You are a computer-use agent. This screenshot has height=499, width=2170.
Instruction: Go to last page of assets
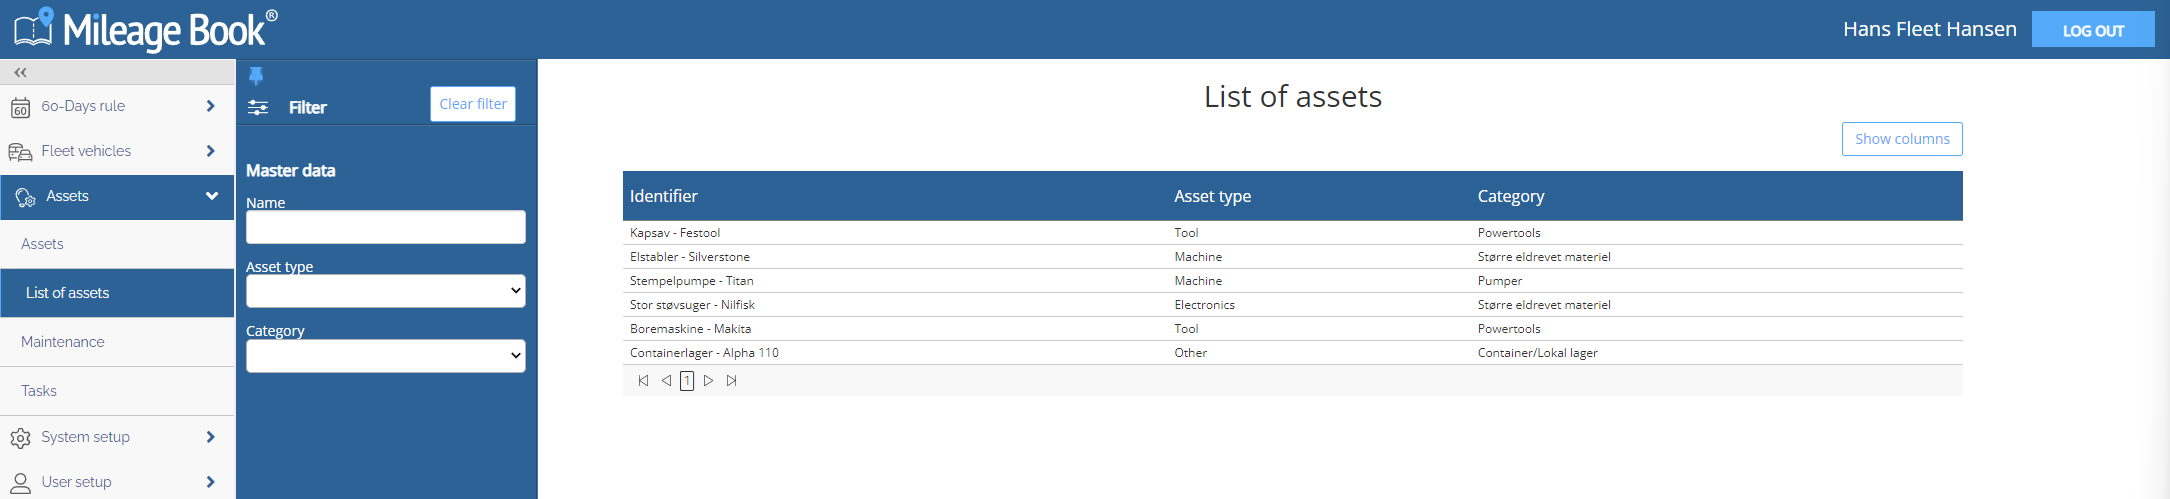(732, 381)
